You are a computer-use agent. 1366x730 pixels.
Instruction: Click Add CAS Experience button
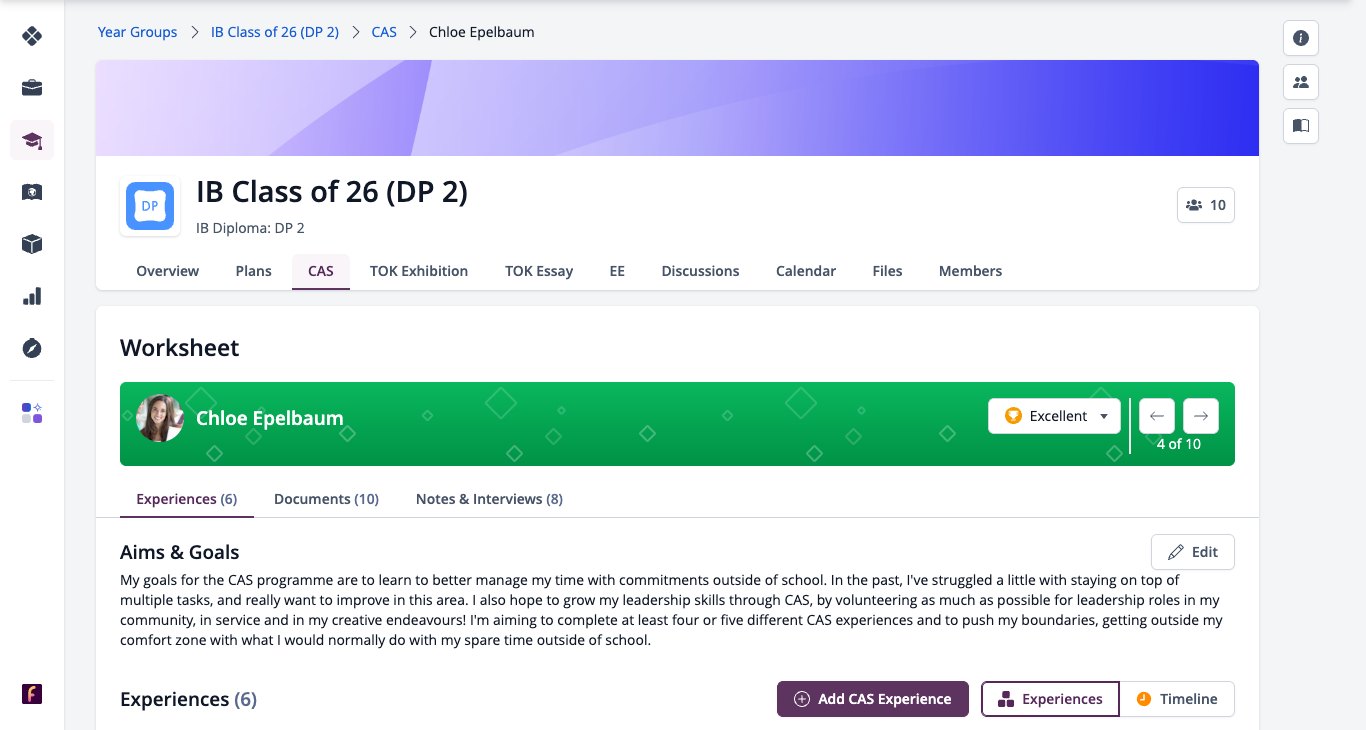(873, 699)
